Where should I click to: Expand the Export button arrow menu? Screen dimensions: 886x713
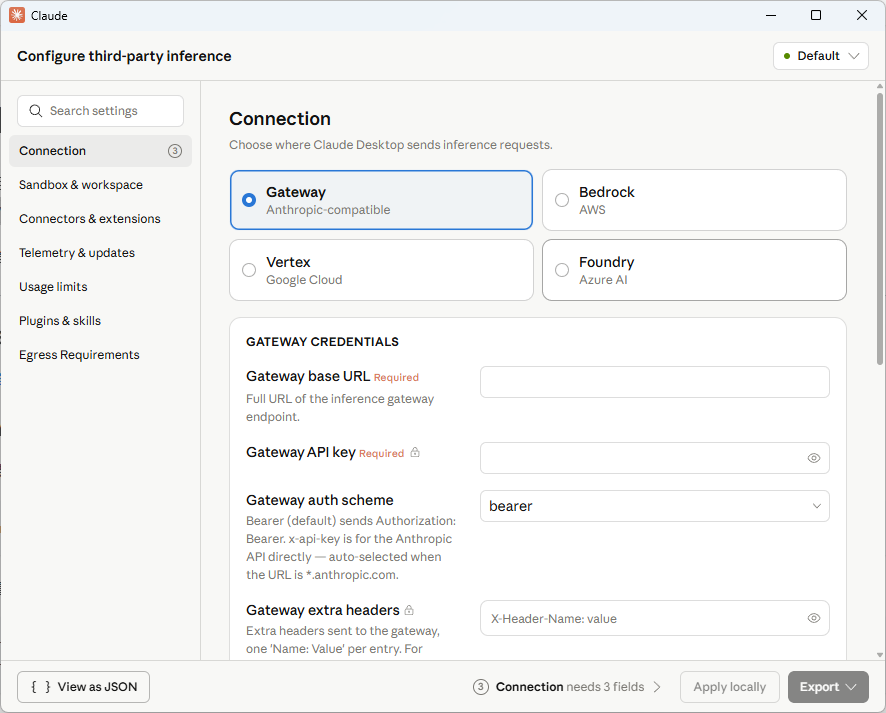[851, 686]
